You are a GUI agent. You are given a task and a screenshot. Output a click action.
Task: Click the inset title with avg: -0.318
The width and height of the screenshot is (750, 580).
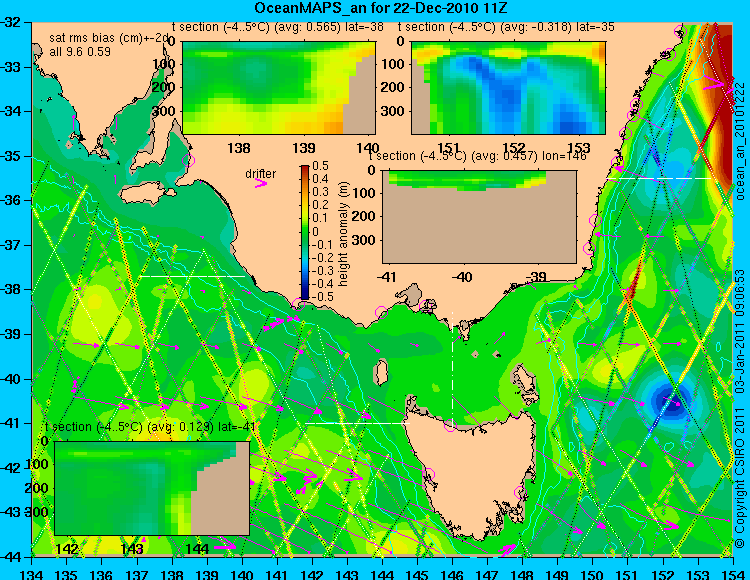click(x=506, y=27)
